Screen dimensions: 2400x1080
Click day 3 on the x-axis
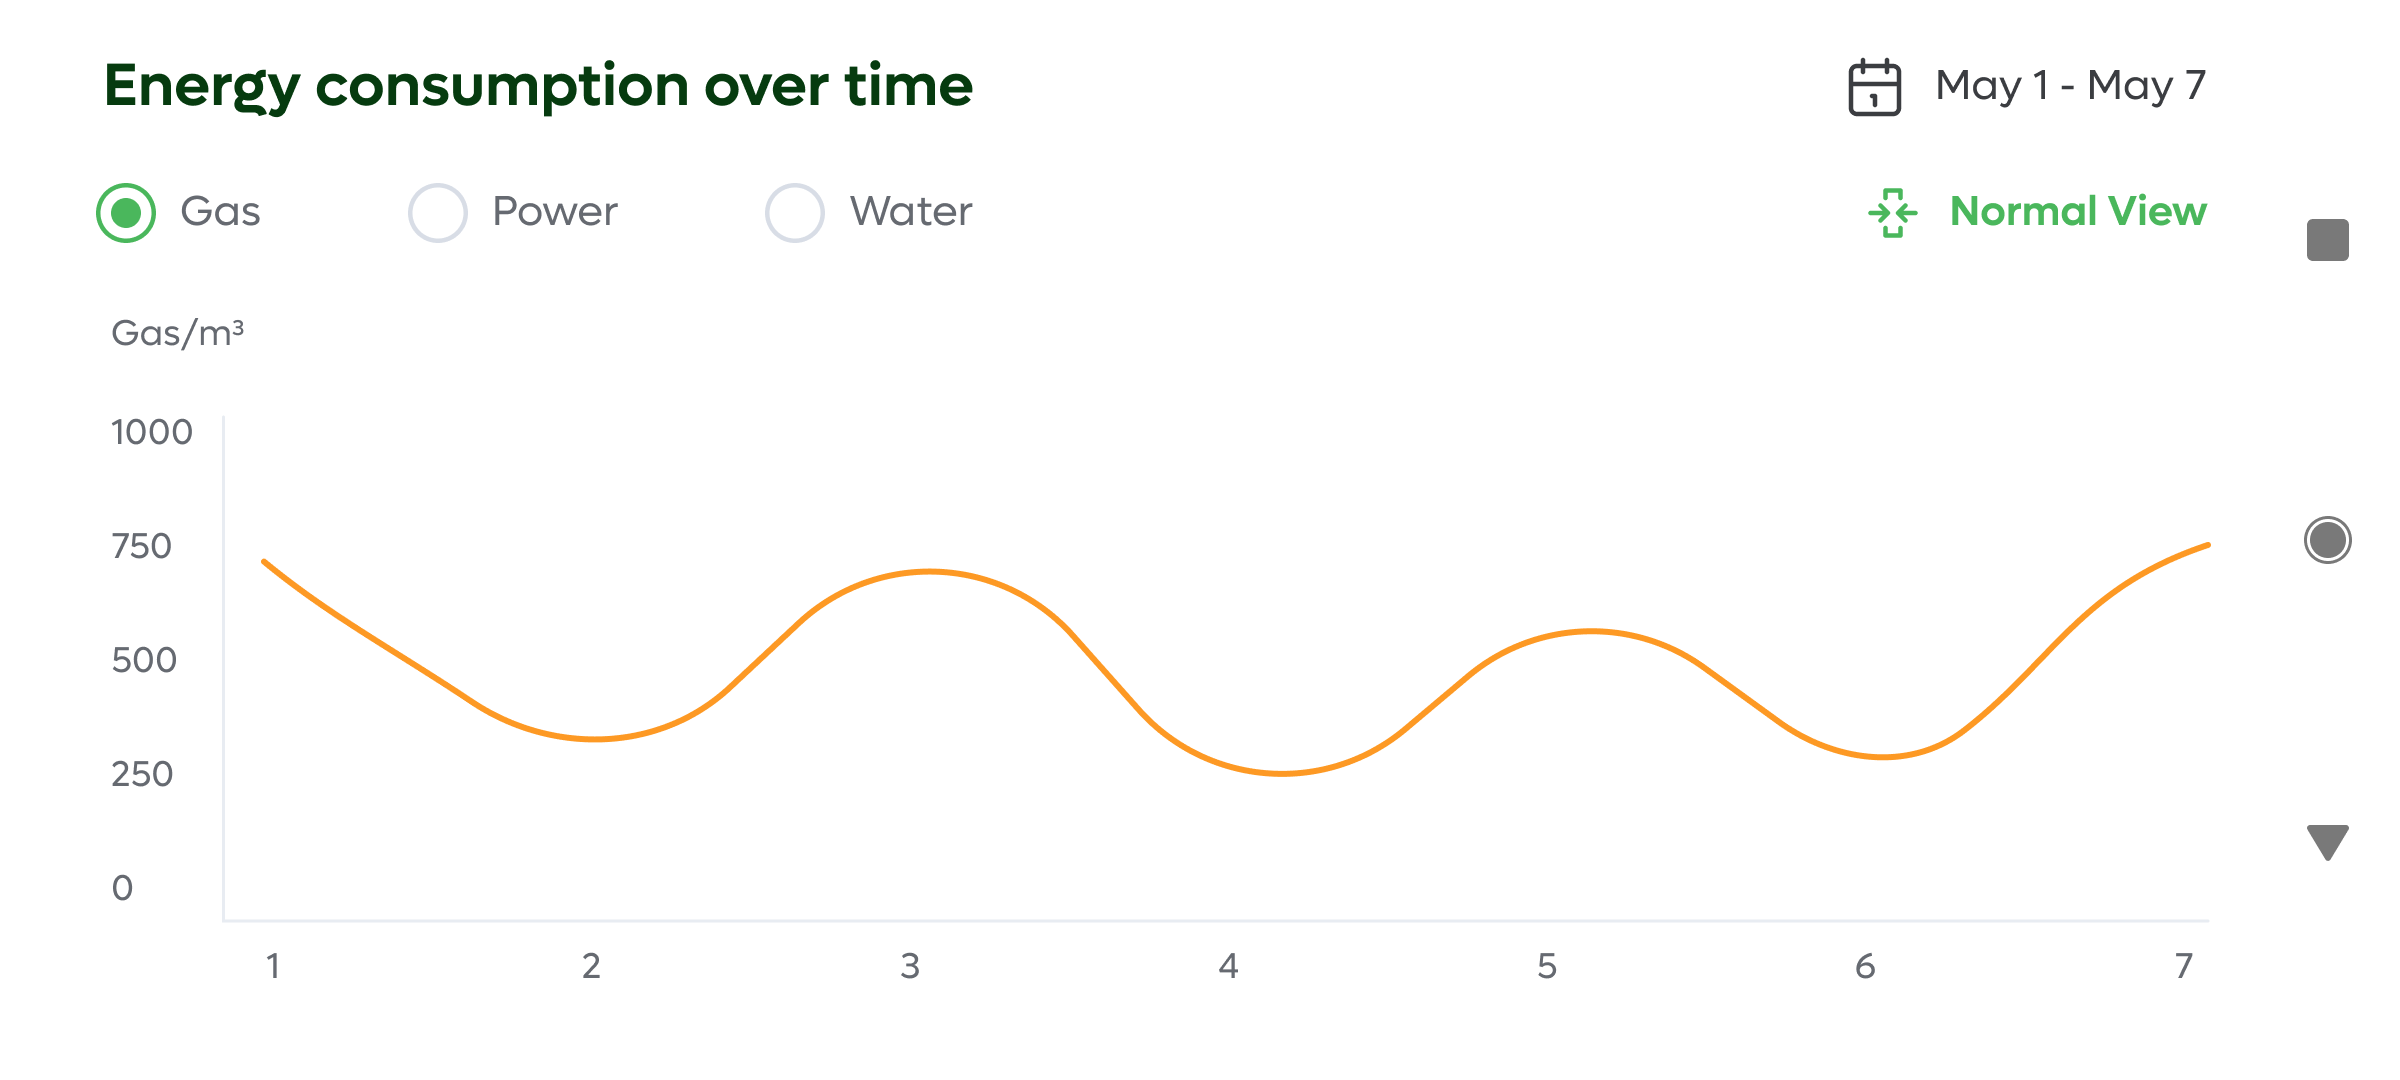tap(909, 966)
